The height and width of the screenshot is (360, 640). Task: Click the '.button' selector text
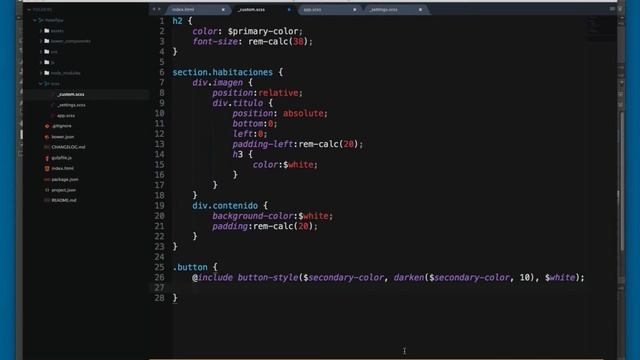point(190,267)
